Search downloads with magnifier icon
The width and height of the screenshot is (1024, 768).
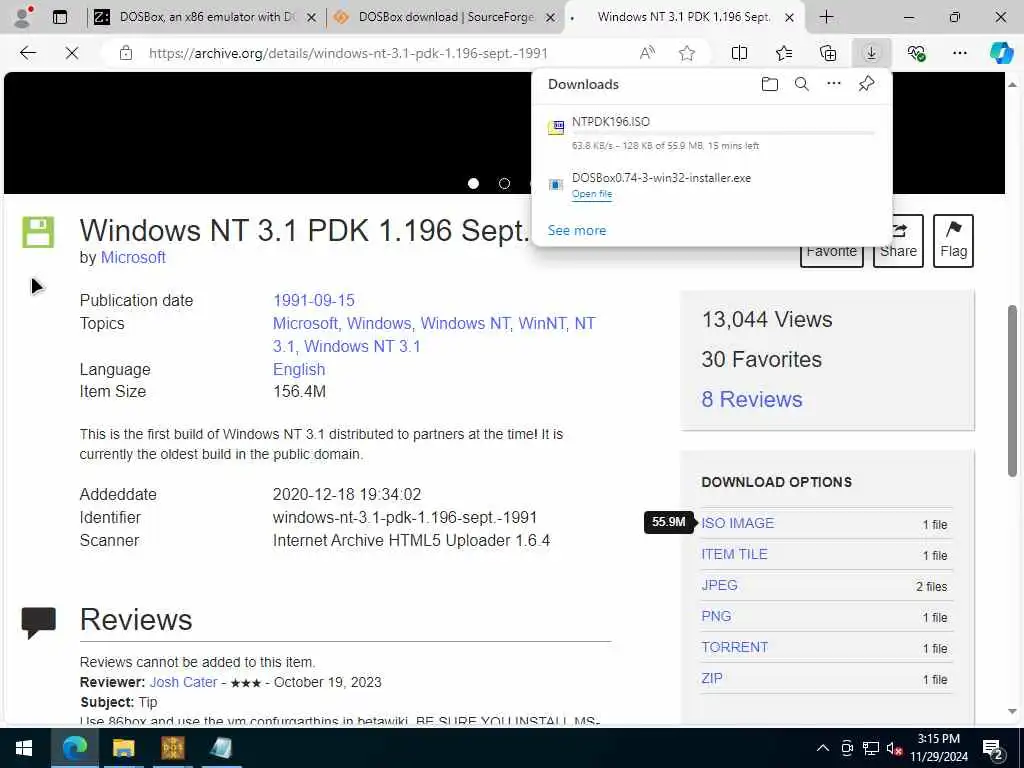(x=802, y=84)
